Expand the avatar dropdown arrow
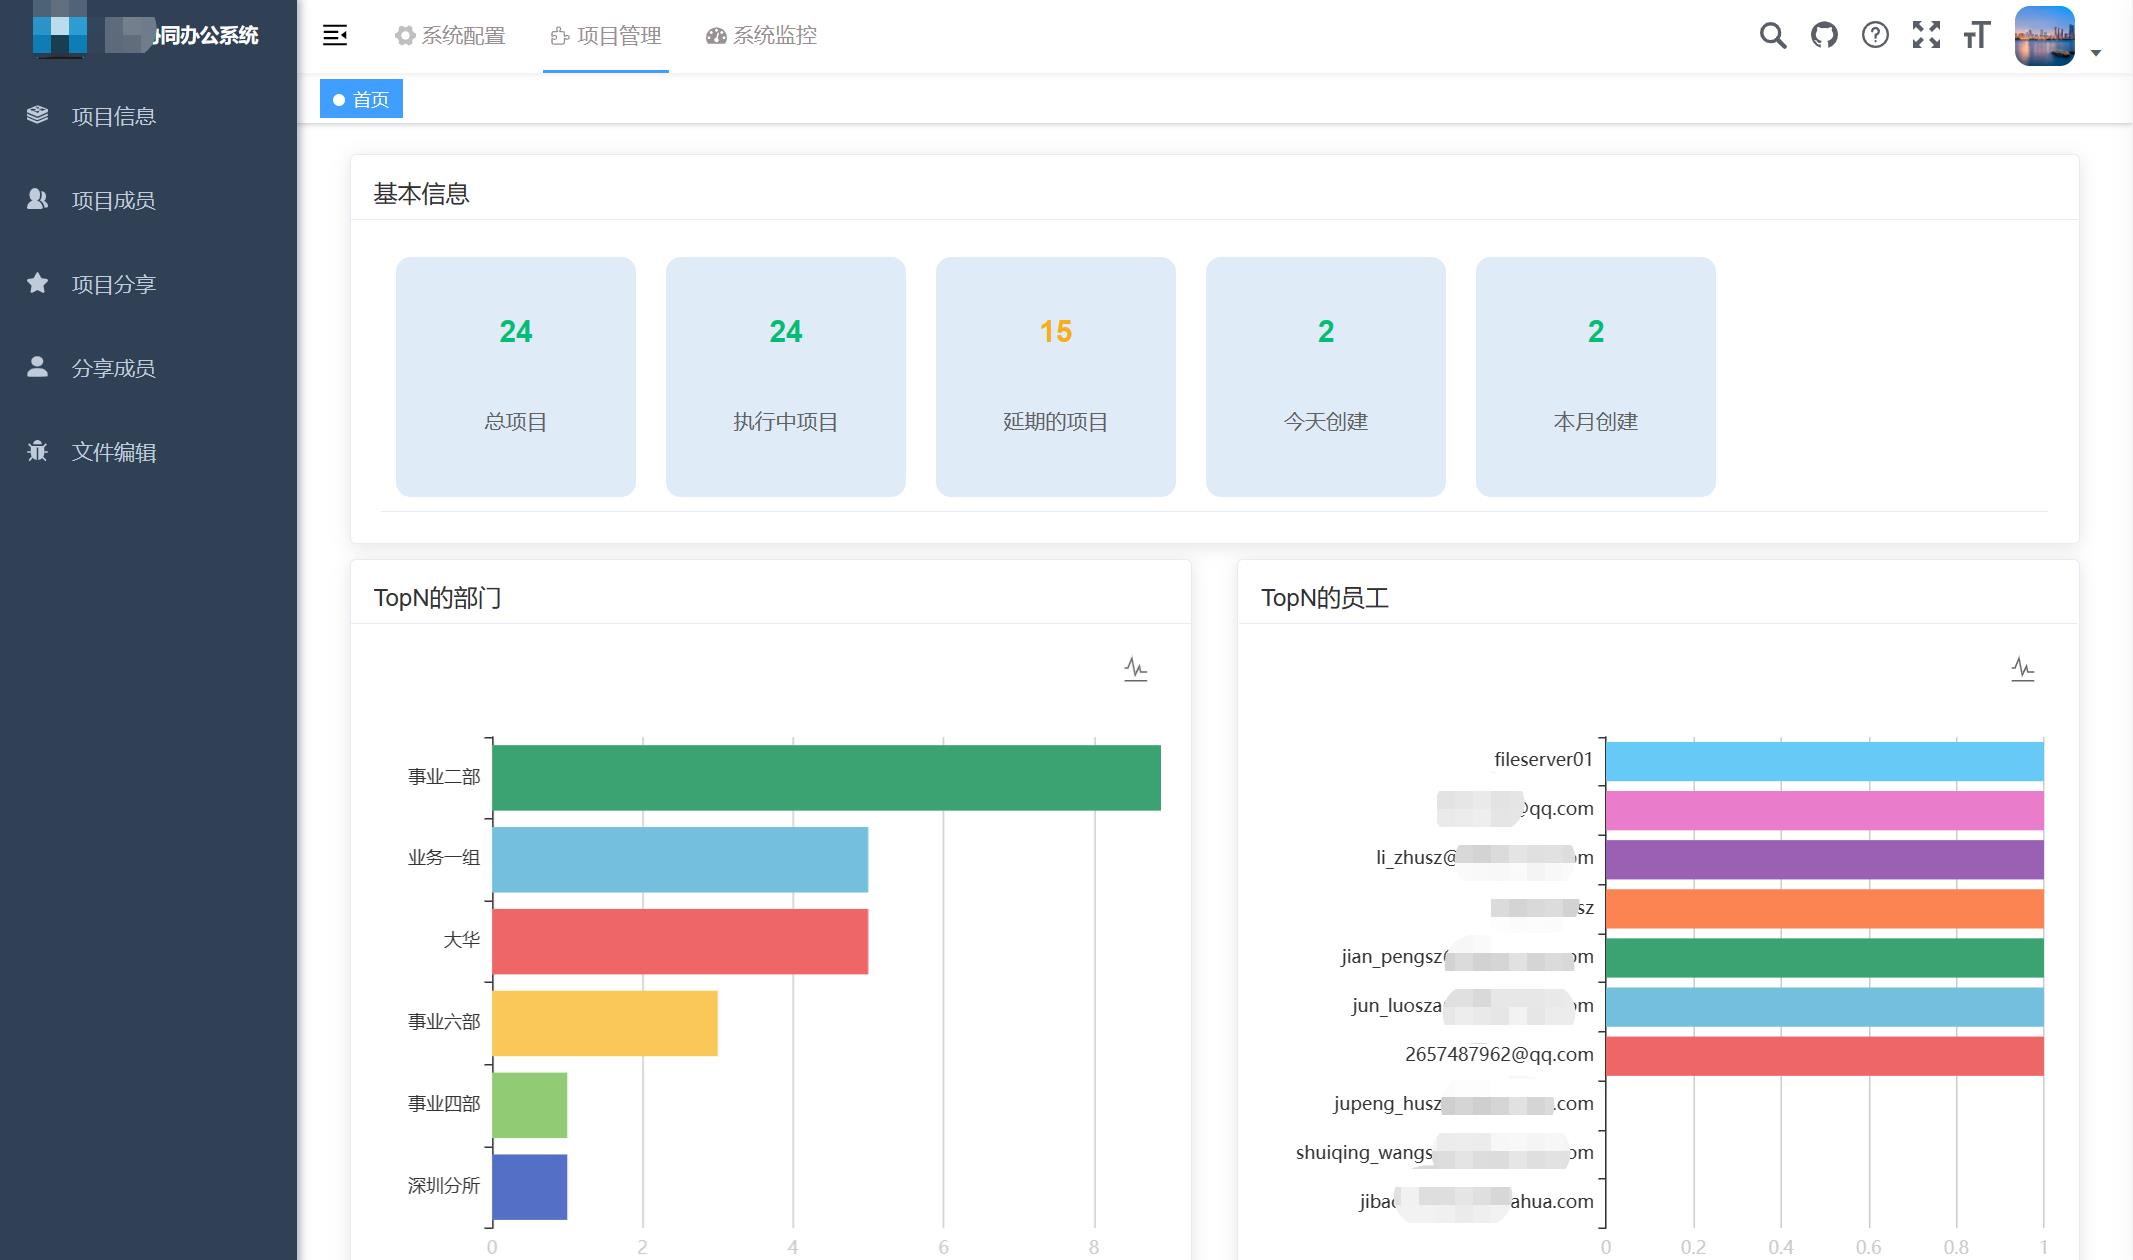 [x=2096, y=53]
